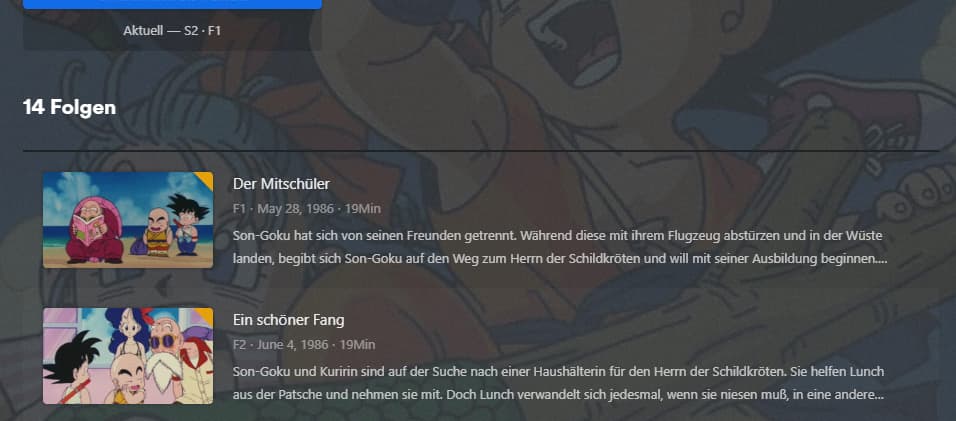The width and height of the screenshot is (956, 421).
Task: Expand the truncated Ein schöner Fang description ellipsis
Action: click(x=879, y=395)
